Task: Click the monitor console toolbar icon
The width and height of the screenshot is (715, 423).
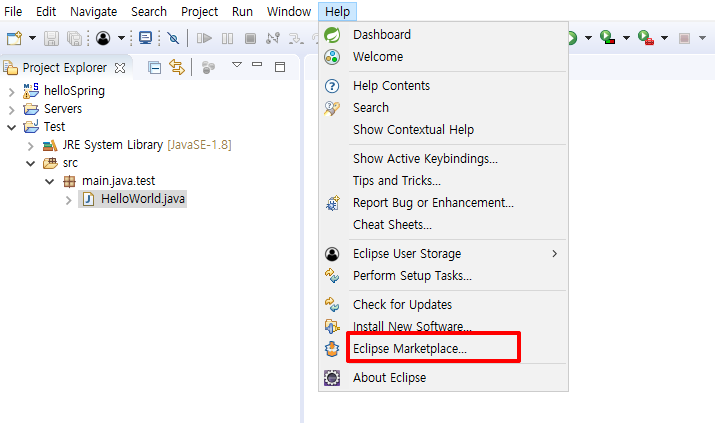Action: tap(145, 38)
